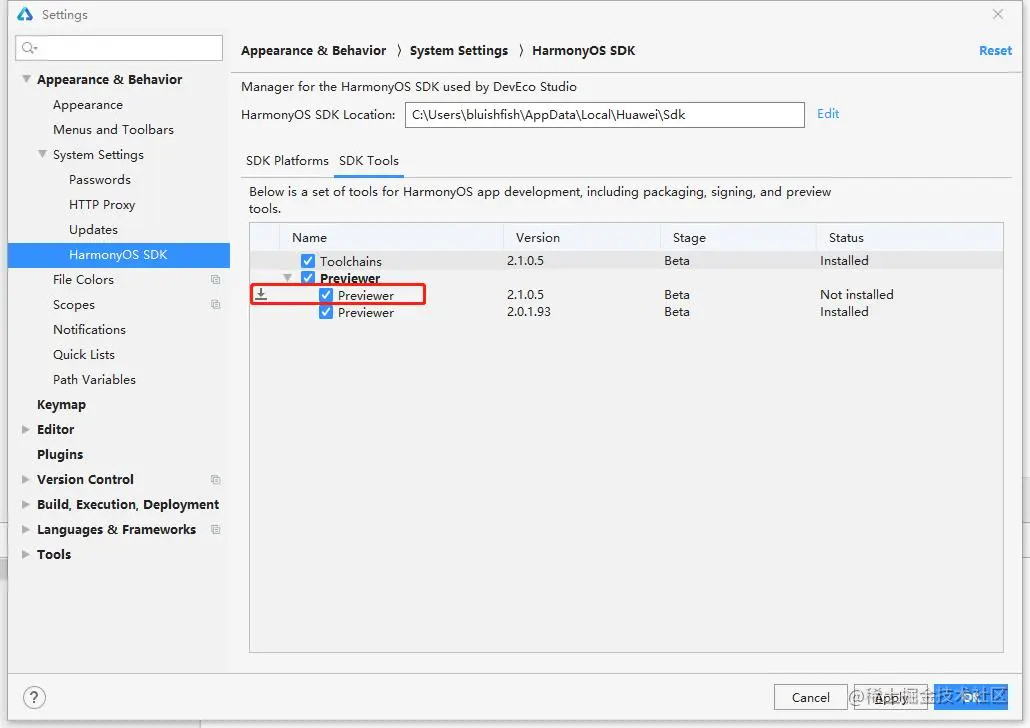Open help with the question mark icon
The height and width of the screenshot is (728, 1030).
point(34,697)
